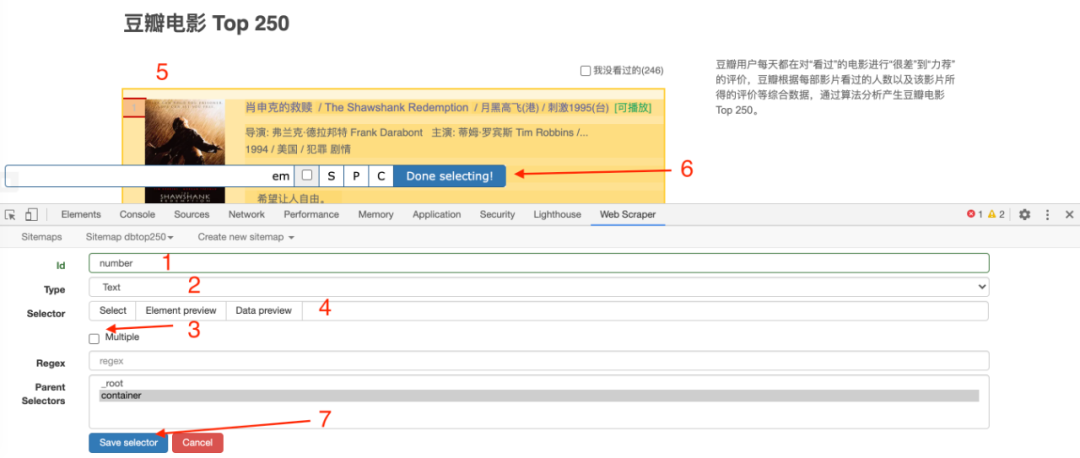
Task: Click the red error count indicator
Action: (974, 214)
